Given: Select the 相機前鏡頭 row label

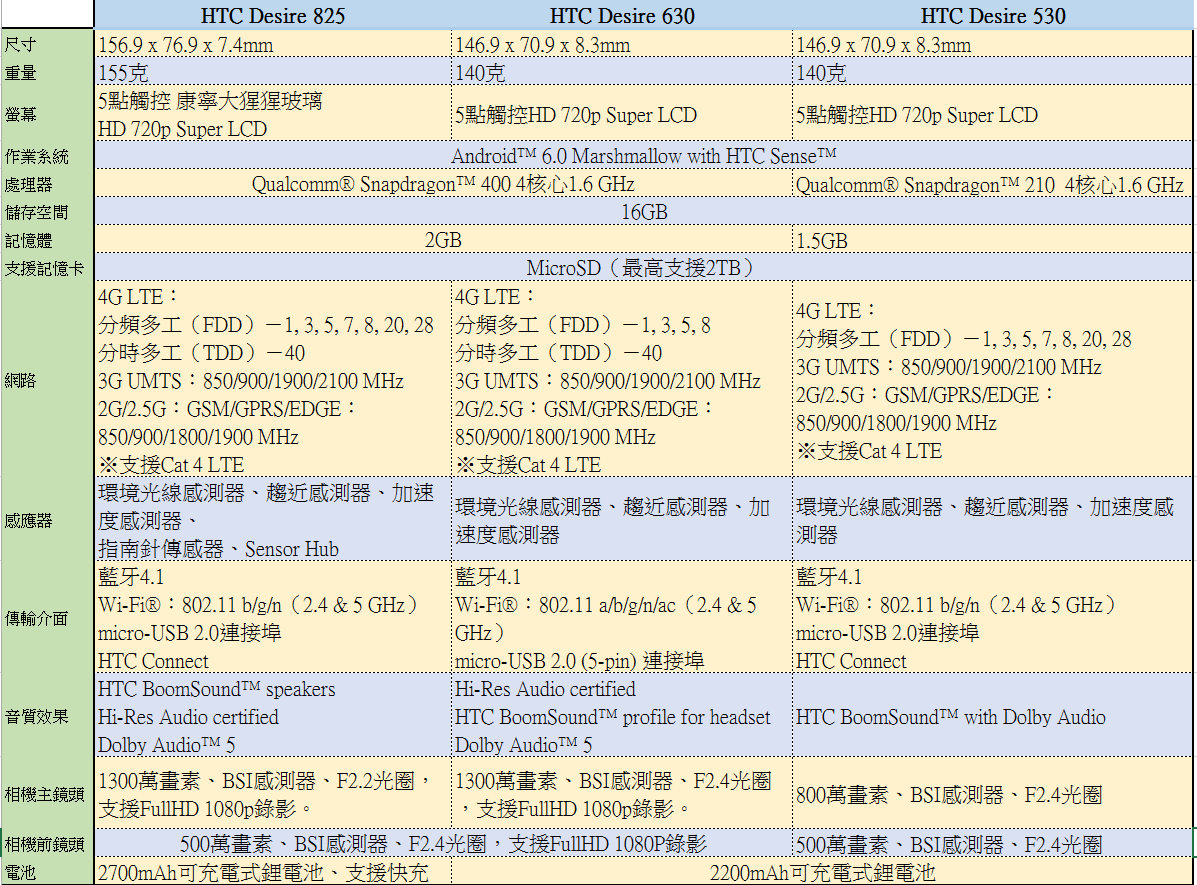Looking at the screenshot, I should click(47, 844).
